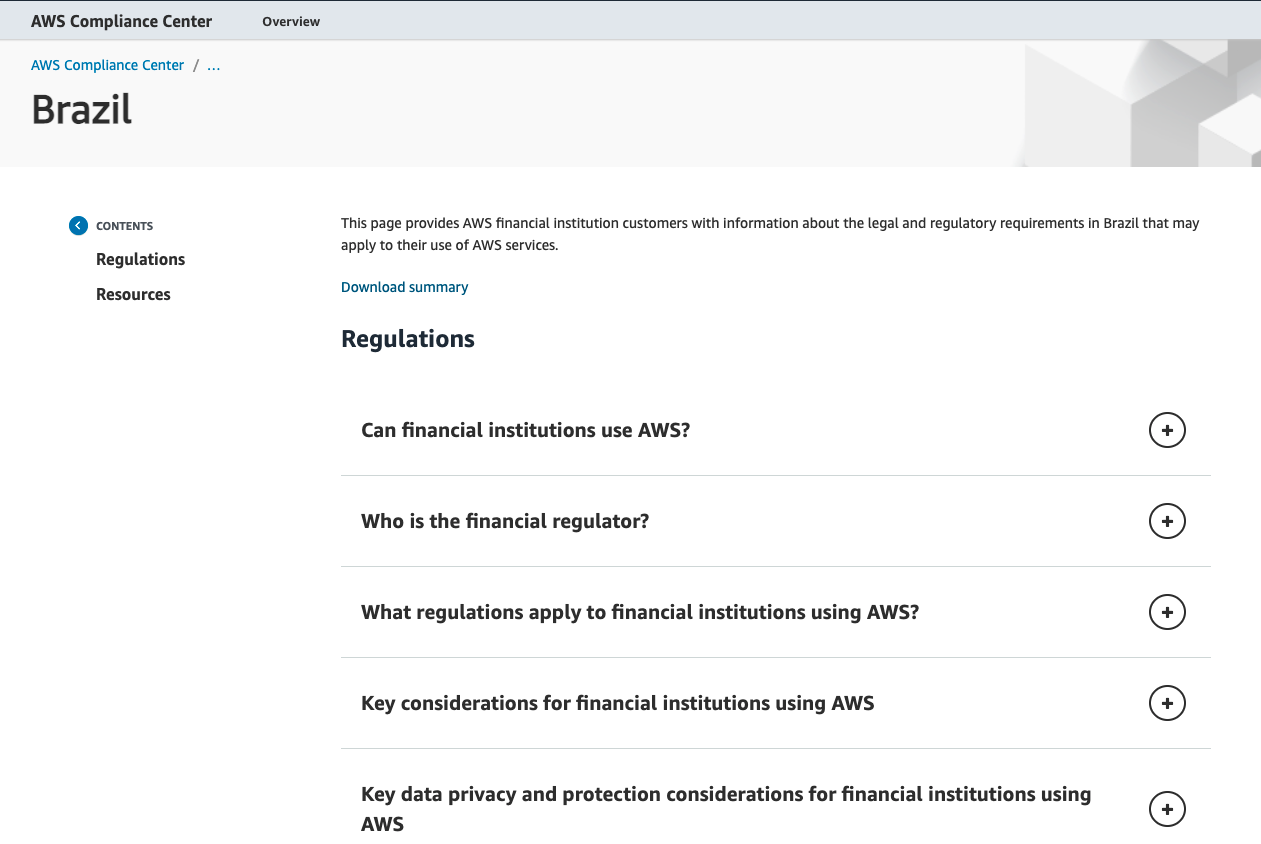Click "What regulations apply to financial institutions" heading

640,612
